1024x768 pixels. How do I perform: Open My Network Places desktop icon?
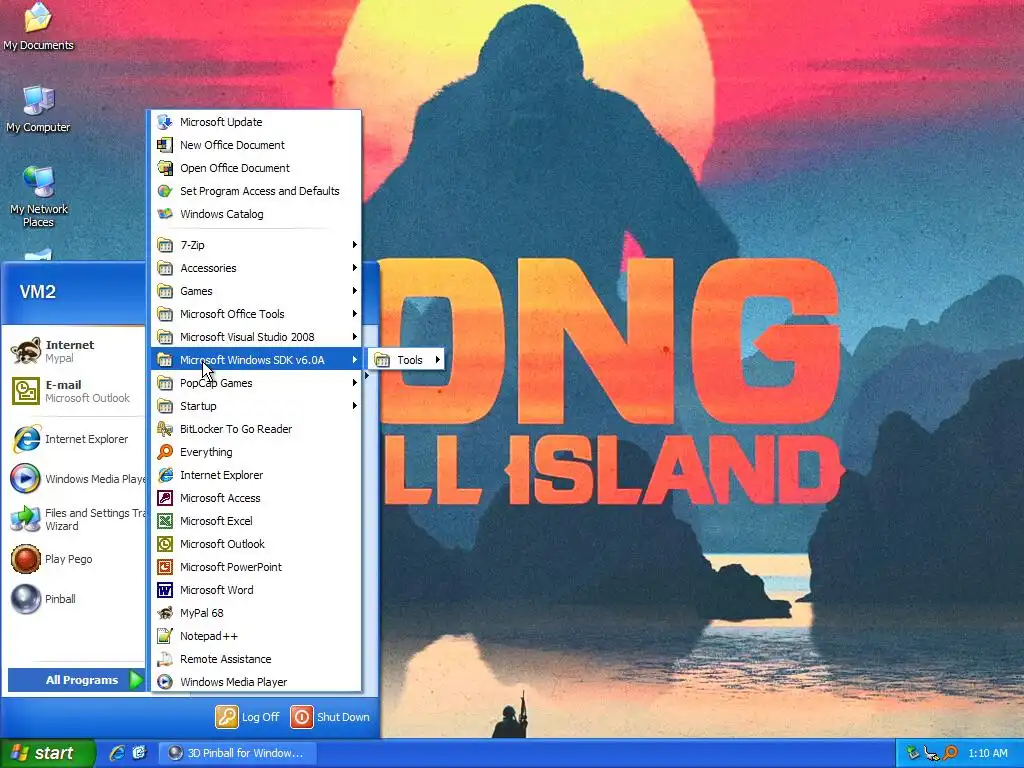(x=38, y=197)
